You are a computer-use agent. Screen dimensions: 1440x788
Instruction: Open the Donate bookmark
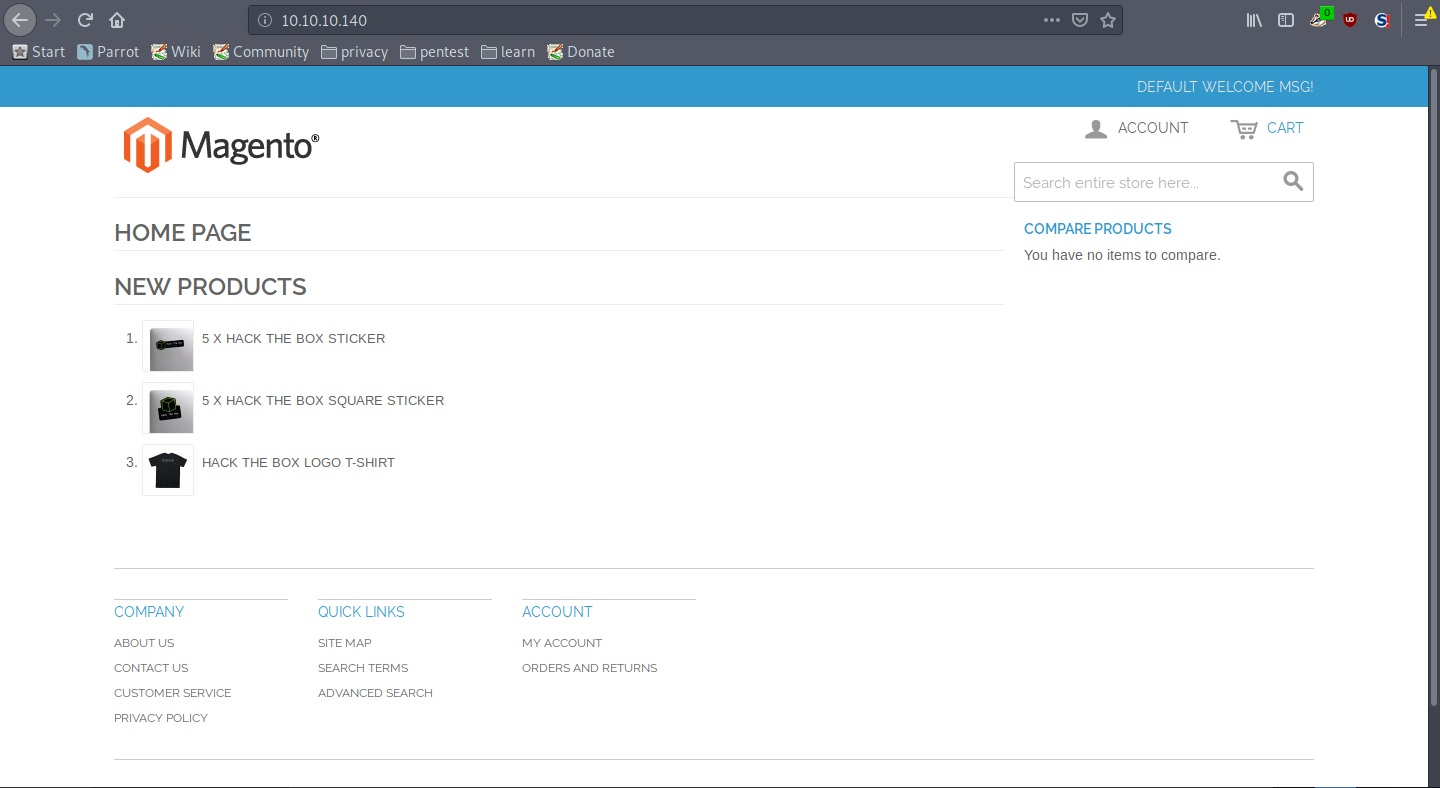tap(580, 52)
